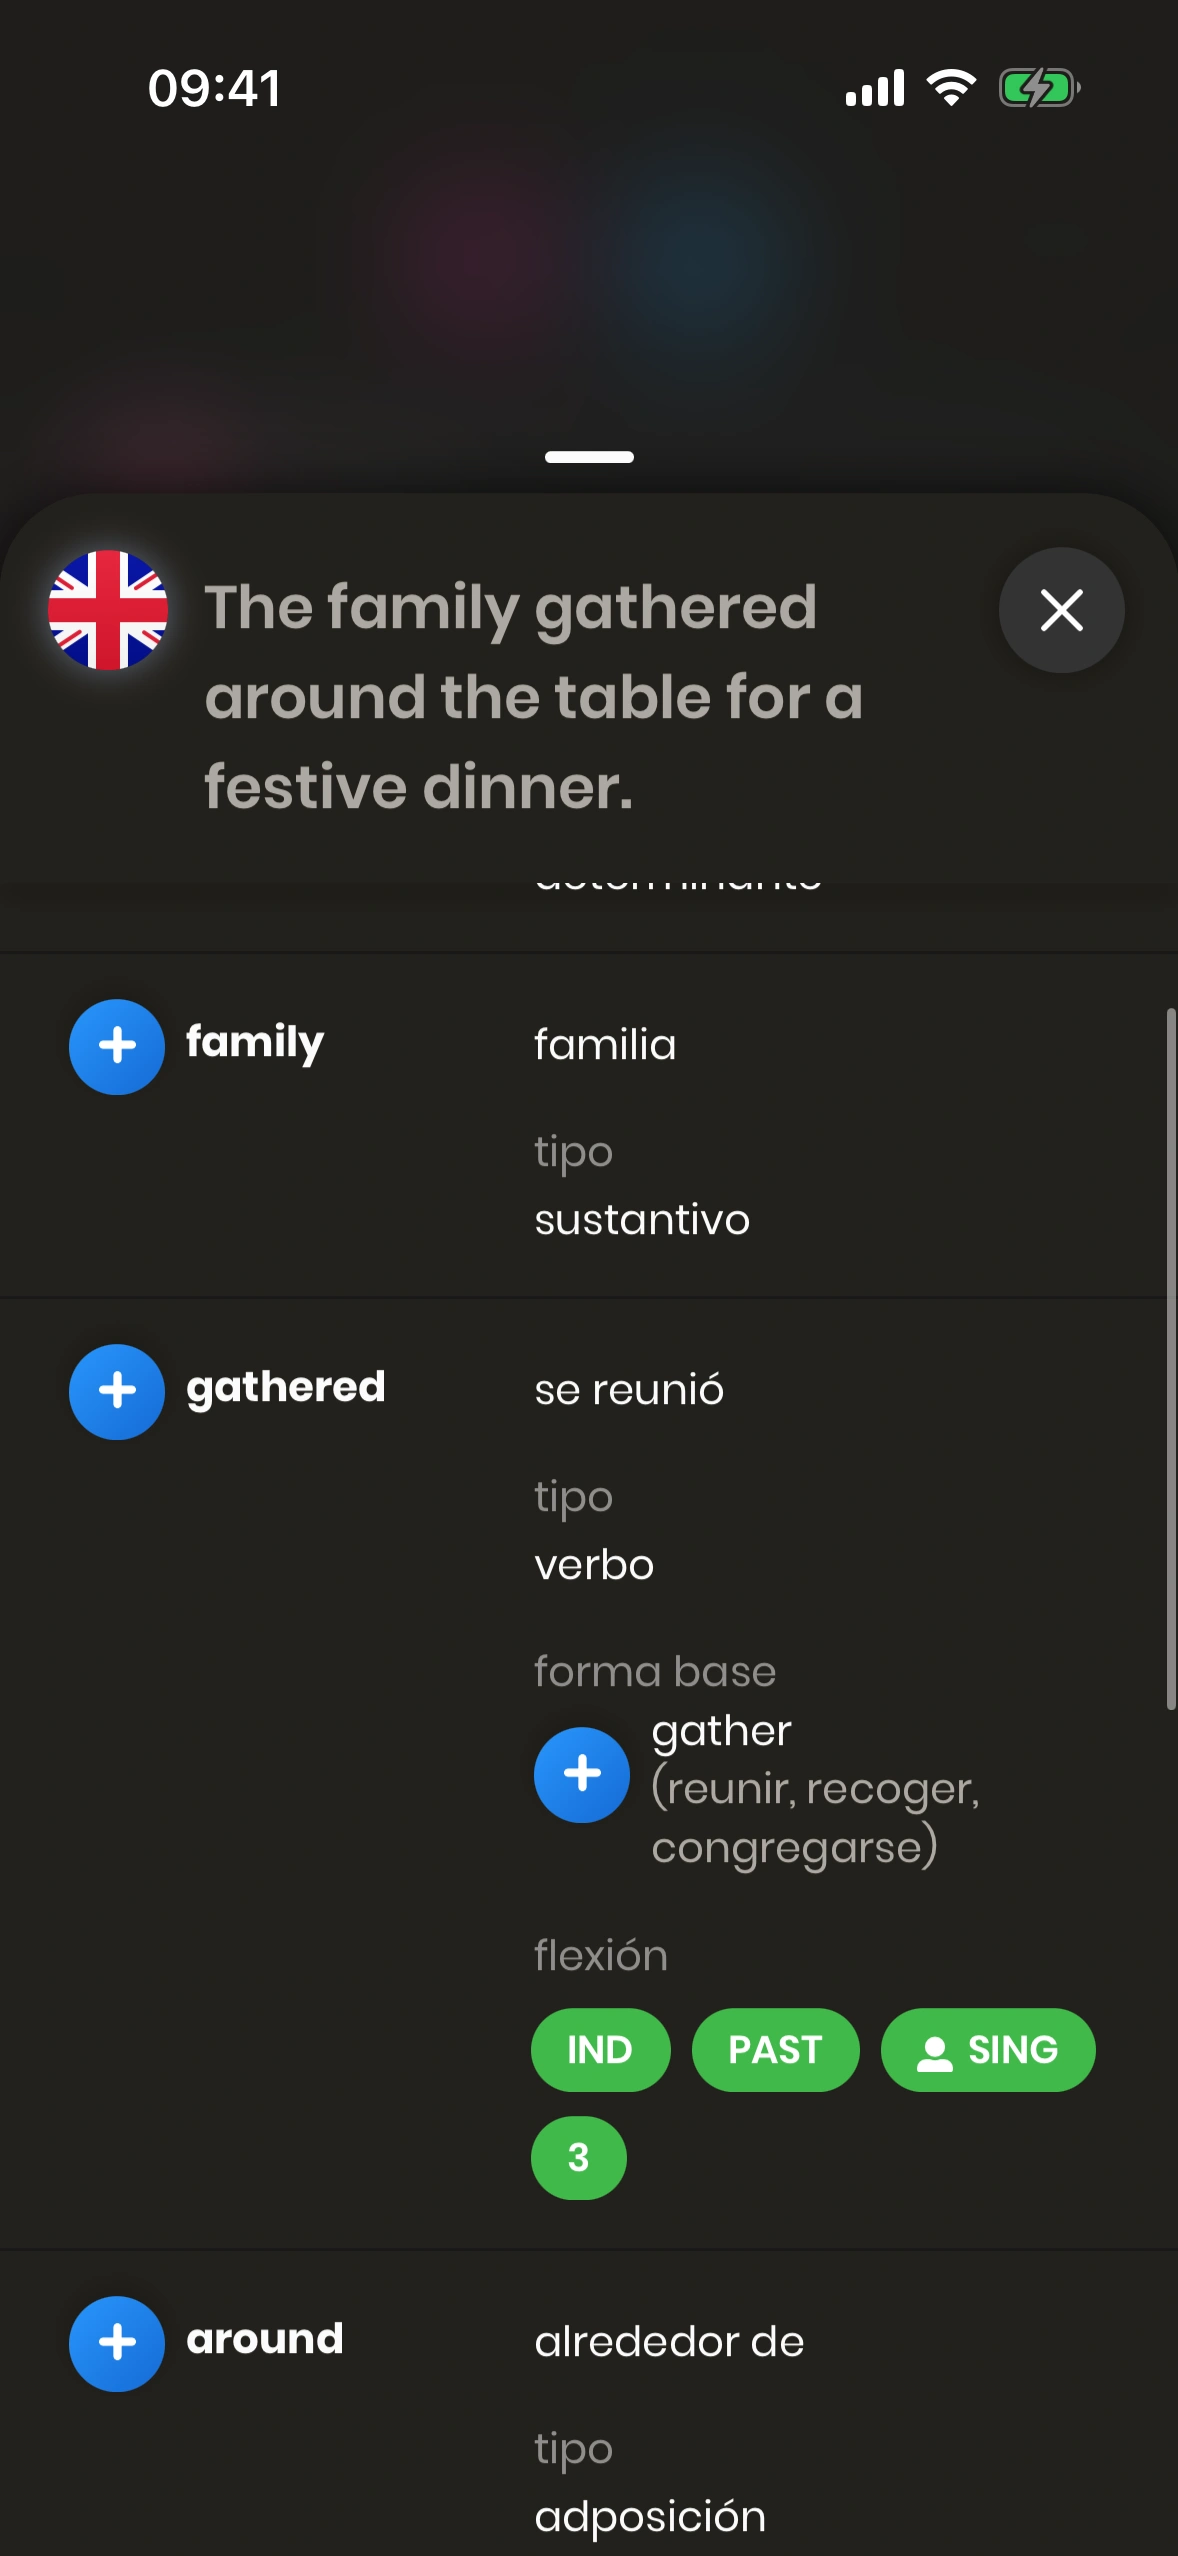This screenshot has height=2556, width=1178.
Task: Close the sentence breakdown panel
Action: tap(1061, 610)
